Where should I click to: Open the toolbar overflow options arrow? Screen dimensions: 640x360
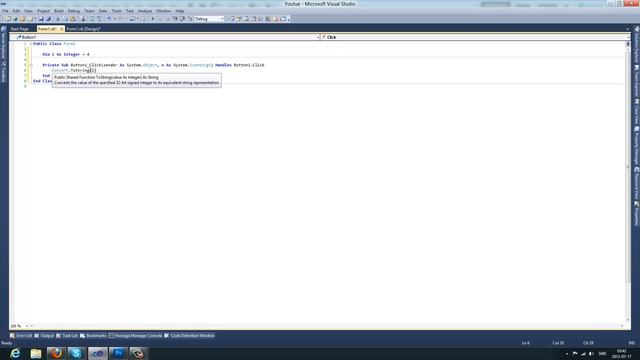[x=289, y=19]
